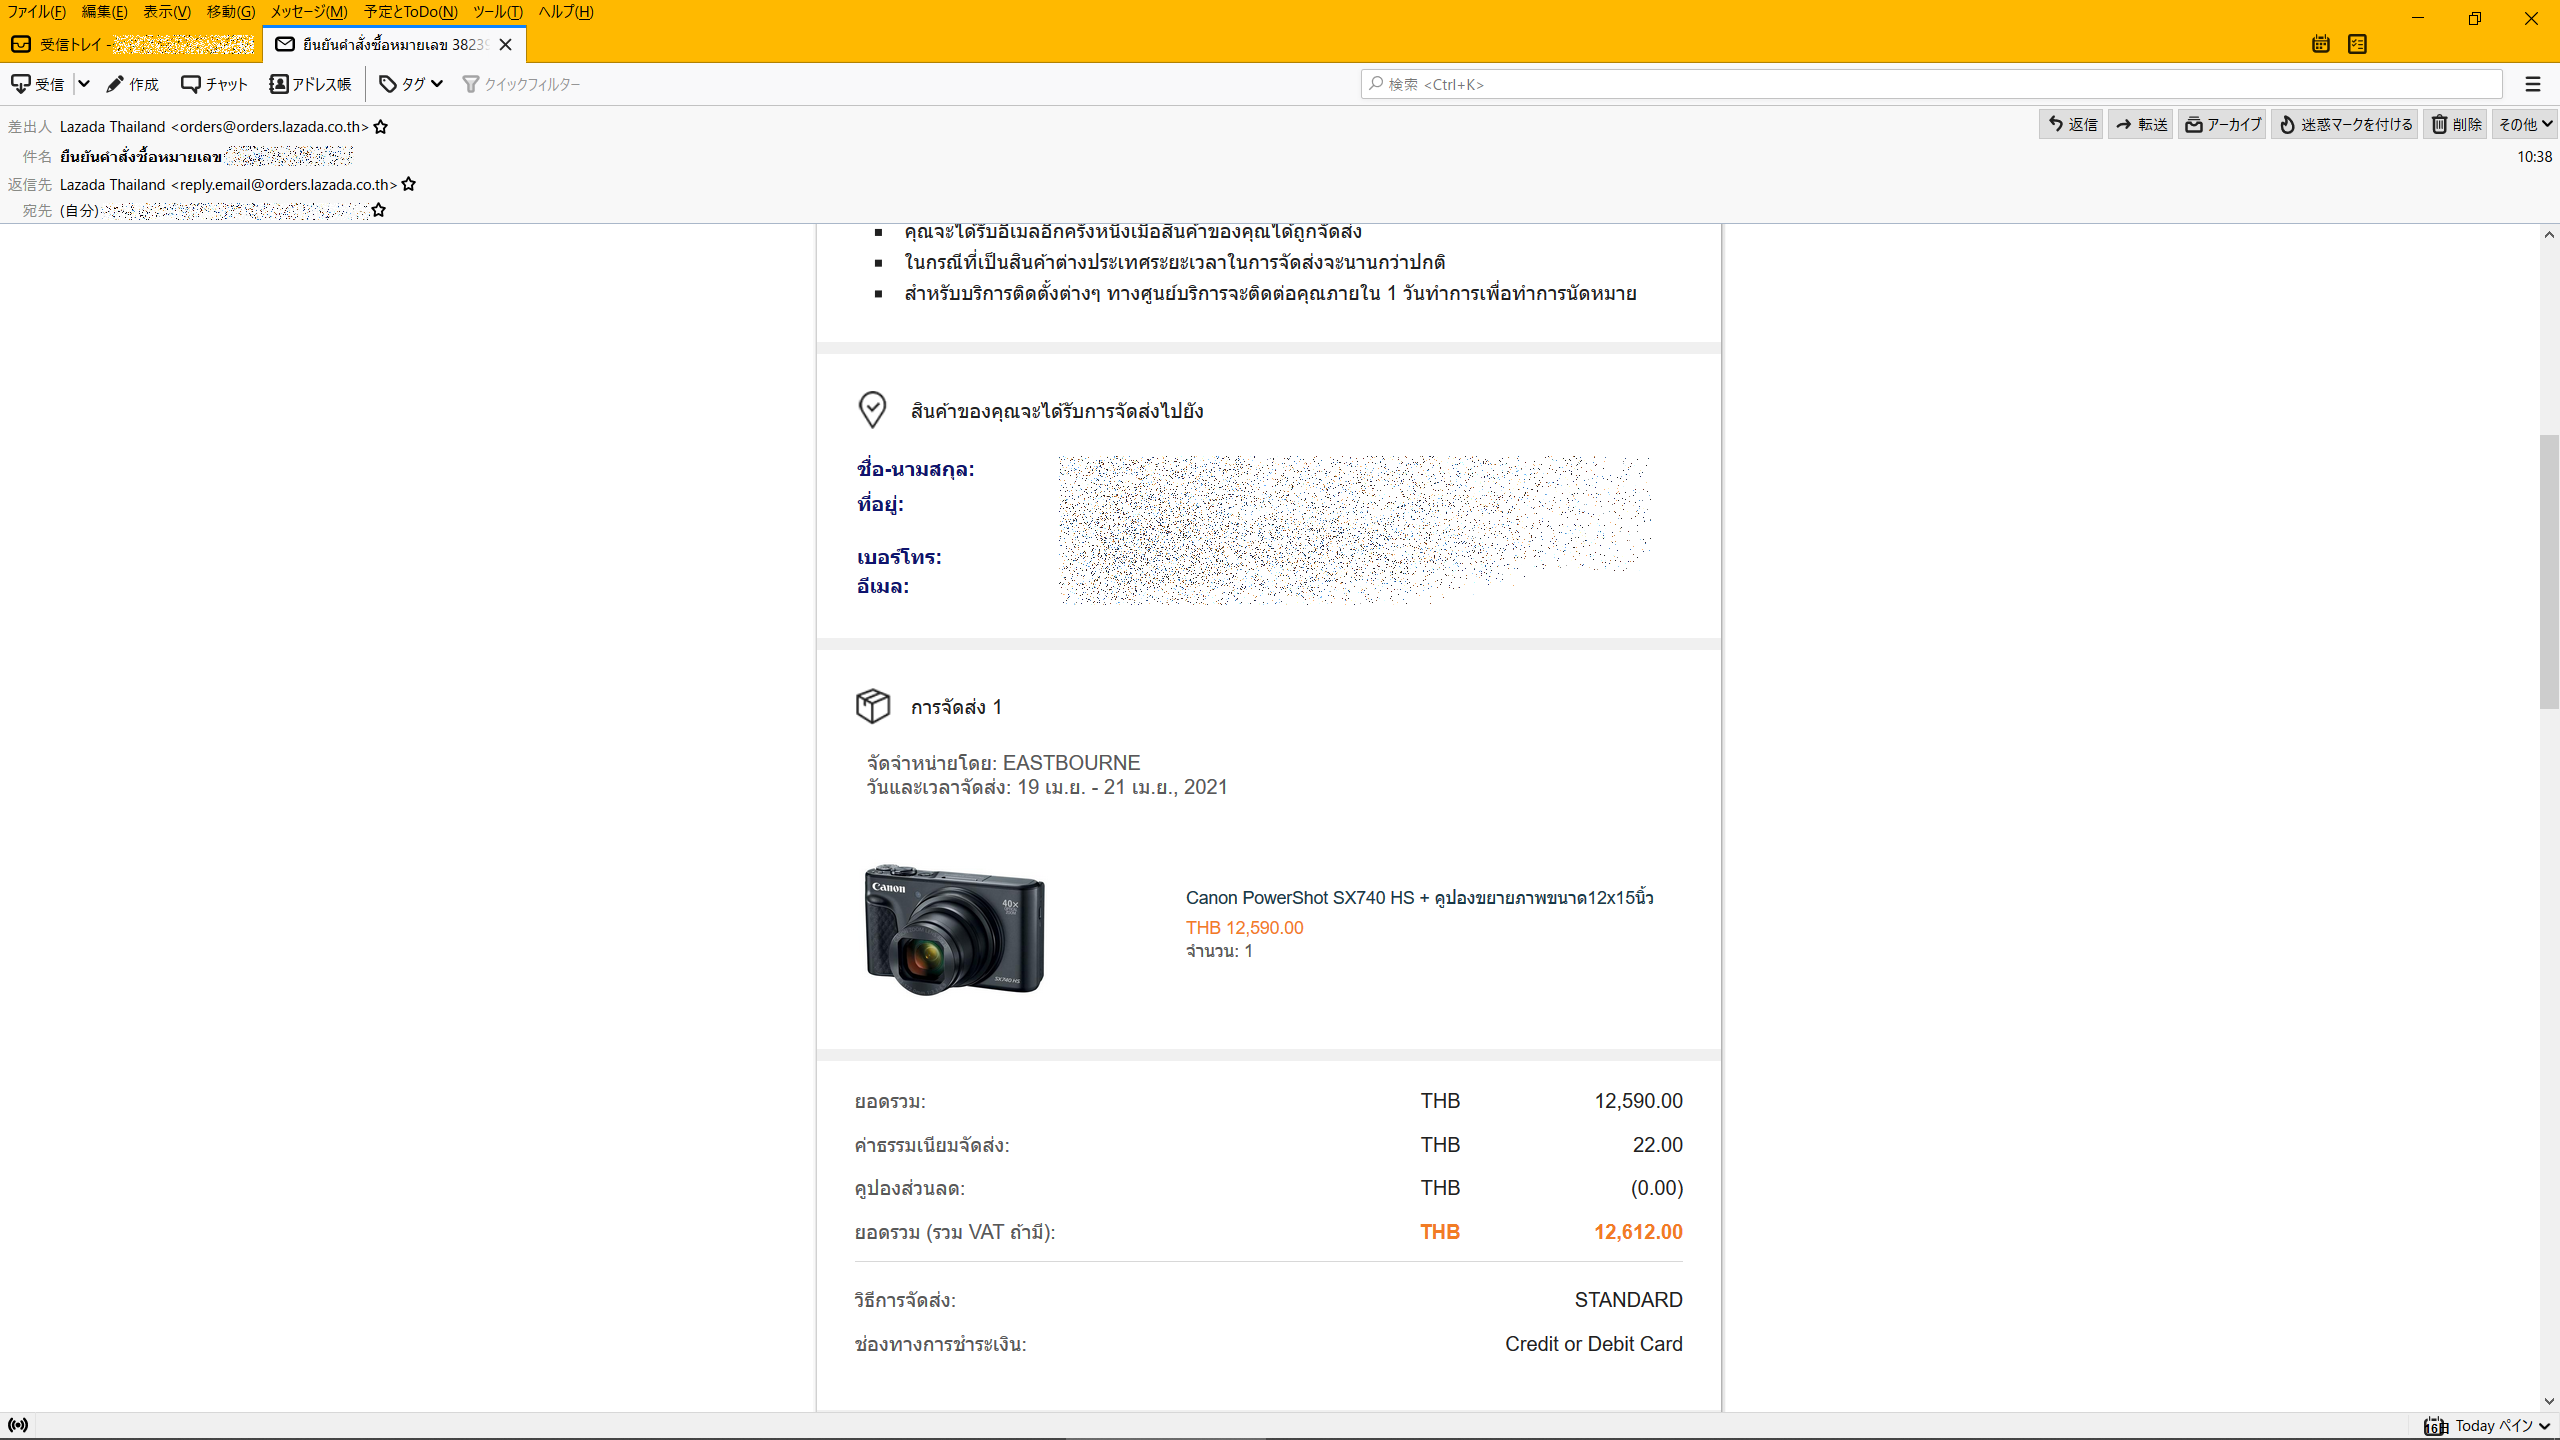The height and width of the screenshot is (1440, 2560).
Task: Click the Forward (転送) button
Action: pyautogui.click(x=2141, y=124)
